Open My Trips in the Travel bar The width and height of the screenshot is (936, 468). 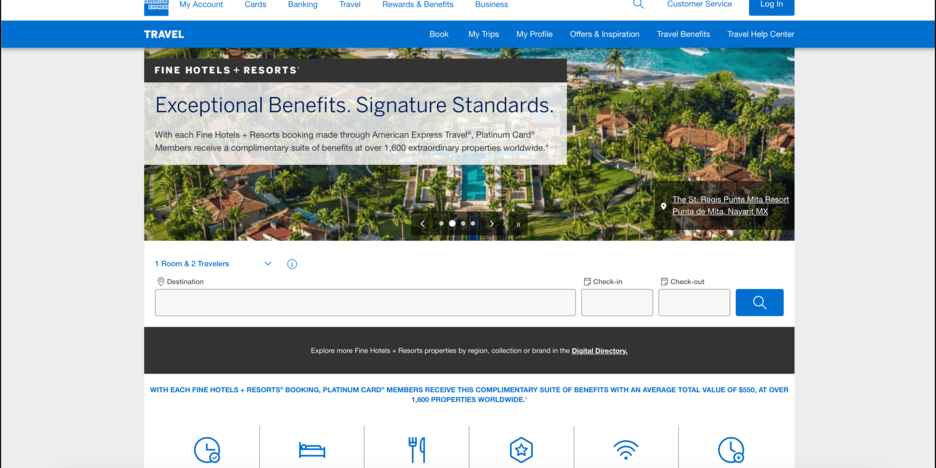(484, 34)
